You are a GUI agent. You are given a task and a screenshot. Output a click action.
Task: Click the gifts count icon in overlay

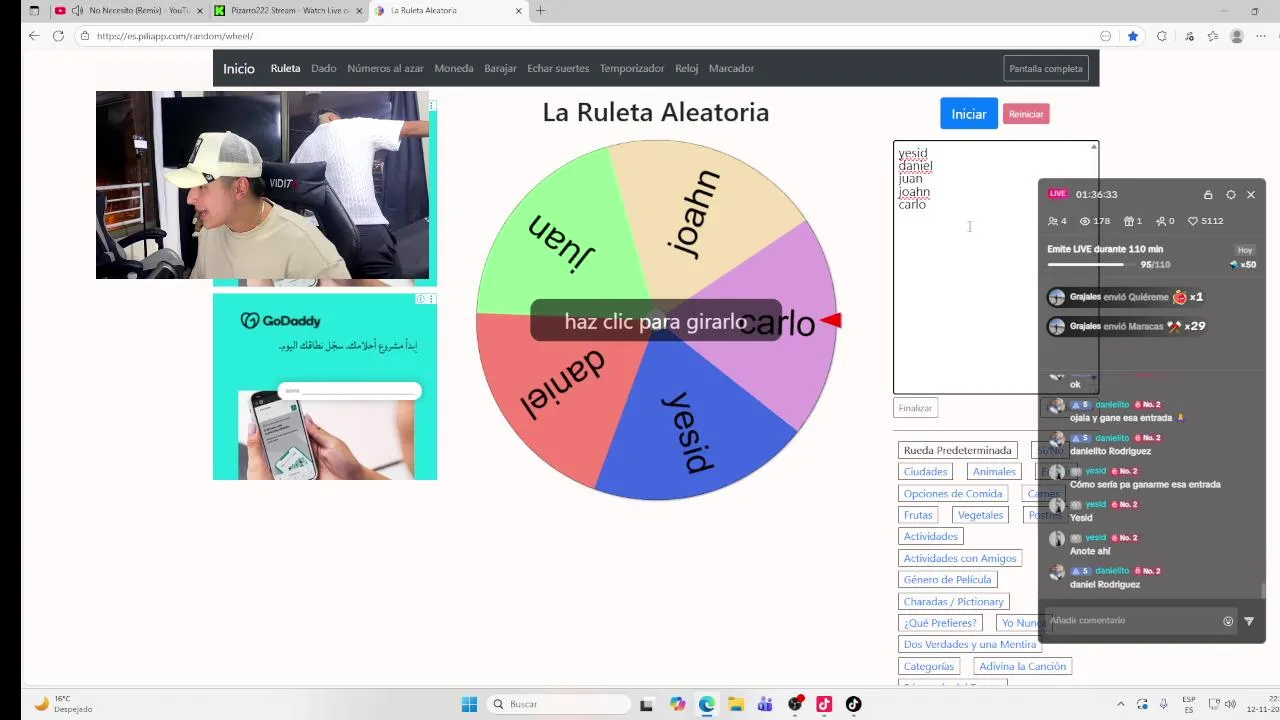[1129, 221]
